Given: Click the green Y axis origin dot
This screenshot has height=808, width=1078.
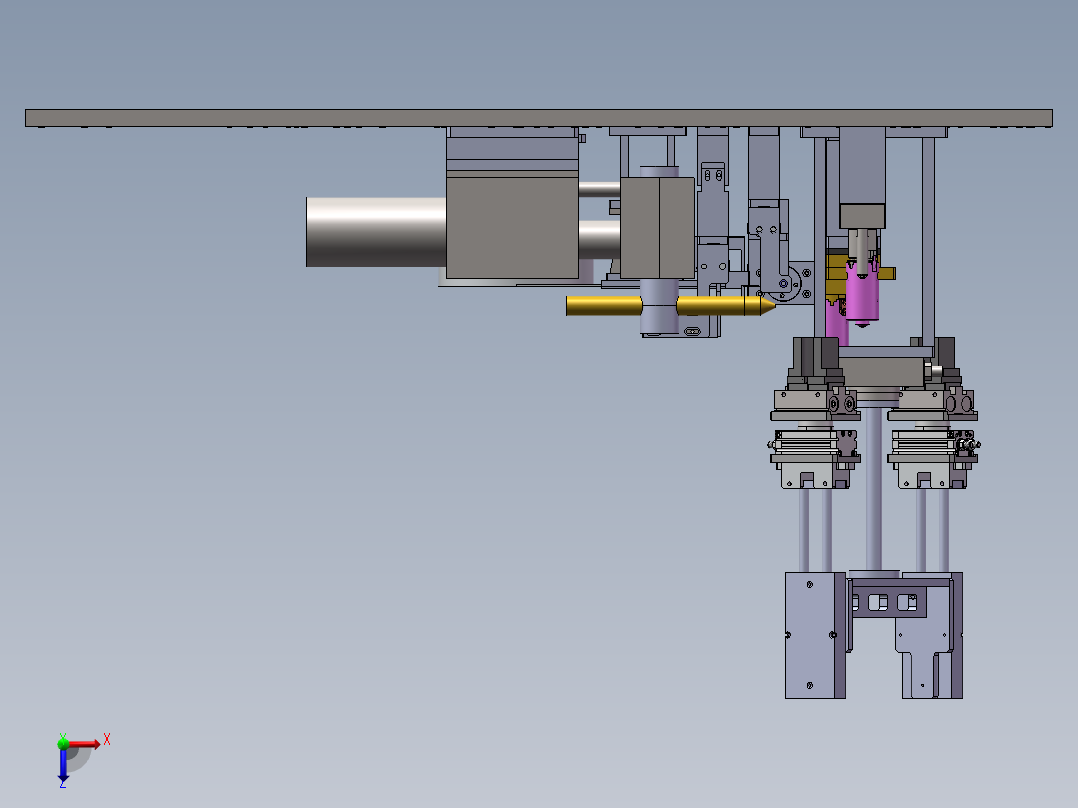Looking at the screenshot, I should click(63, 743).
